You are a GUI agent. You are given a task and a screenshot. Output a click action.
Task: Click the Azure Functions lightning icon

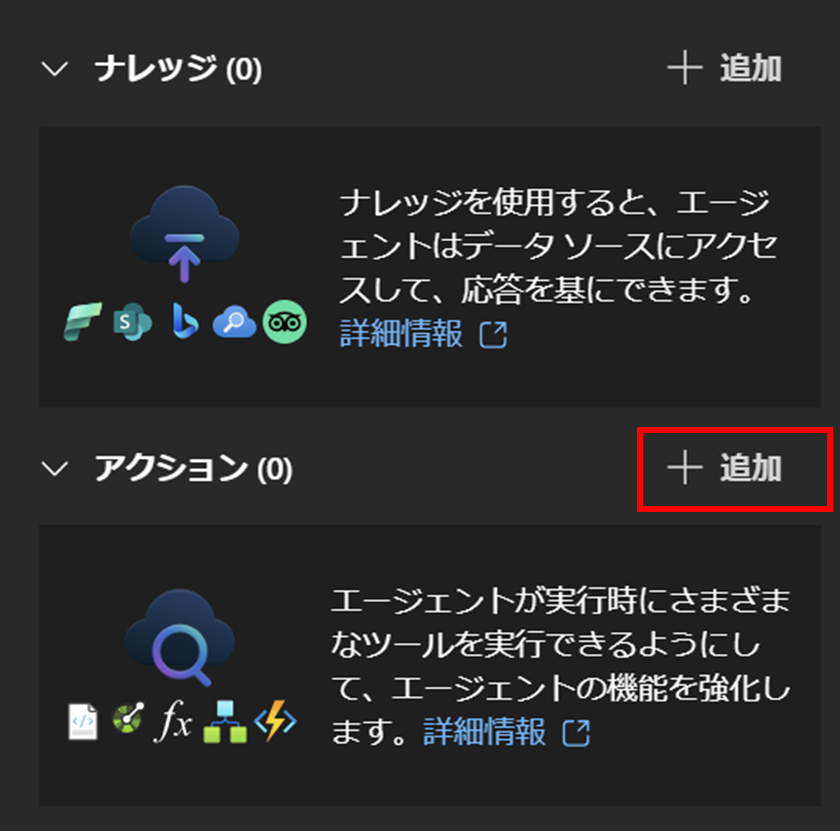tap(275, 721)
